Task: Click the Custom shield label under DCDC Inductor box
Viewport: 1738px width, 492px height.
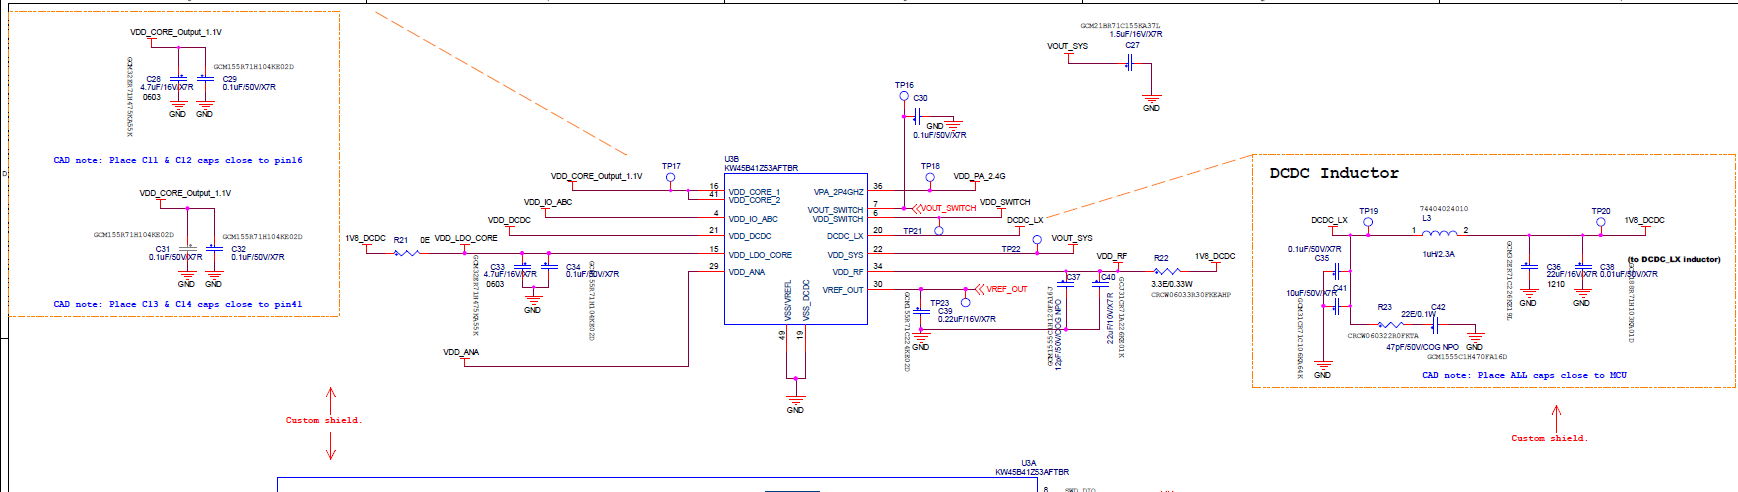Action: click(x=1549, y=438)
